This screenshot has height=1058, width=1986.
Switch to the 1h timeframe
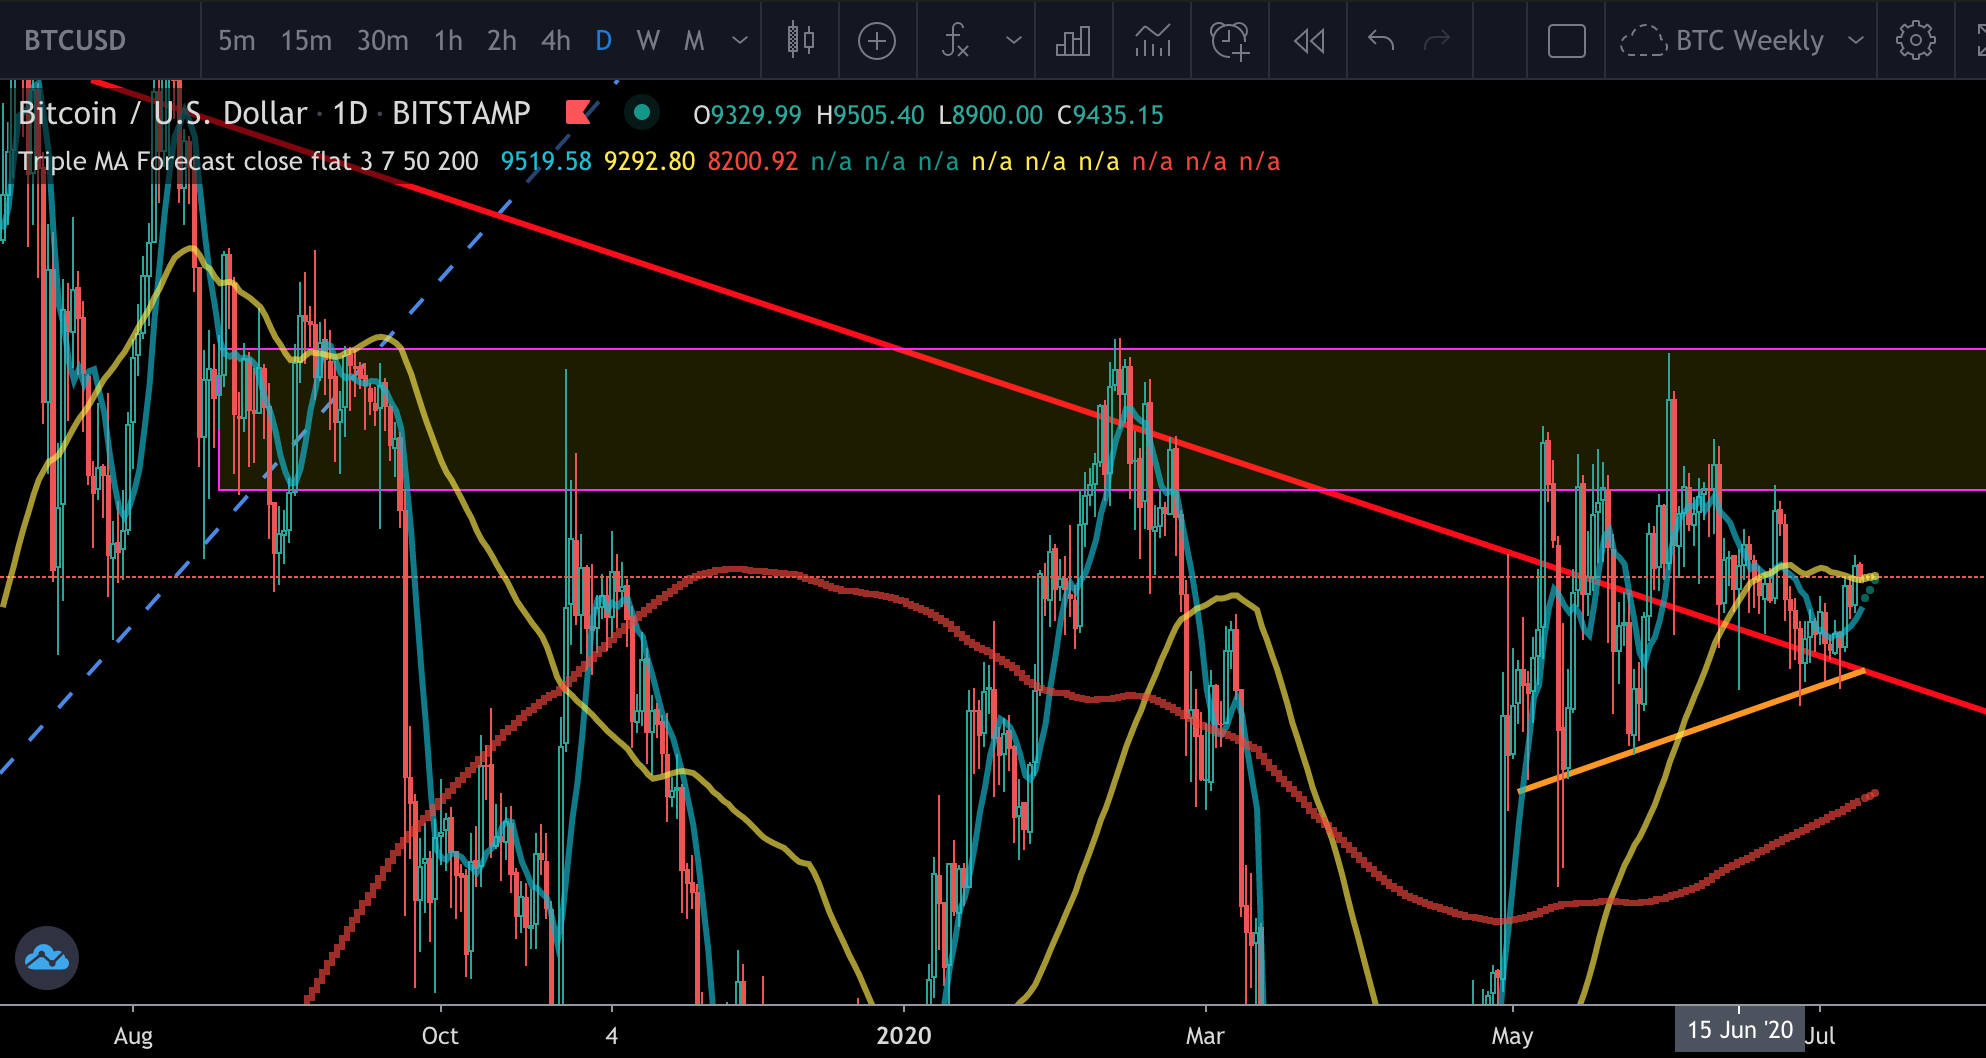(448, 41)
